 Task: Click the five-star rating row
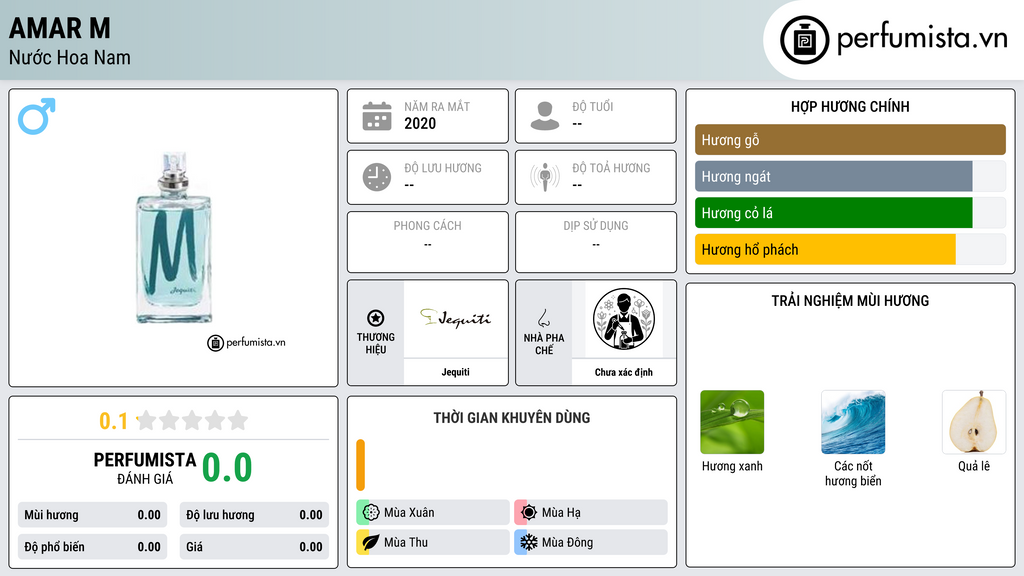[x=192, y=420]
